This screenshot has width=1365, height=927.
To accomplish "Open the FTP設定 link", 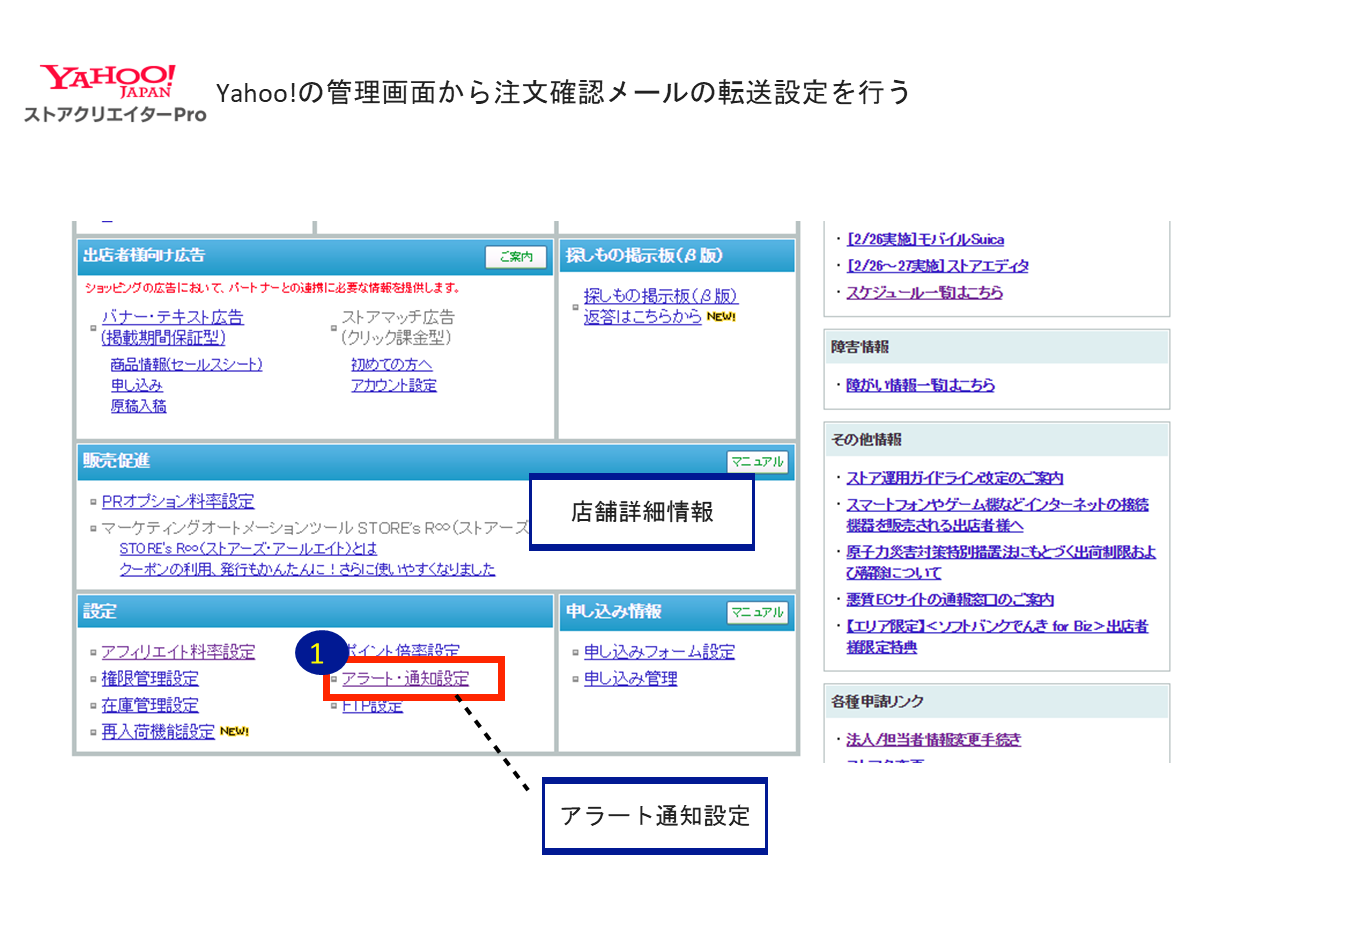I will point(372,706).
